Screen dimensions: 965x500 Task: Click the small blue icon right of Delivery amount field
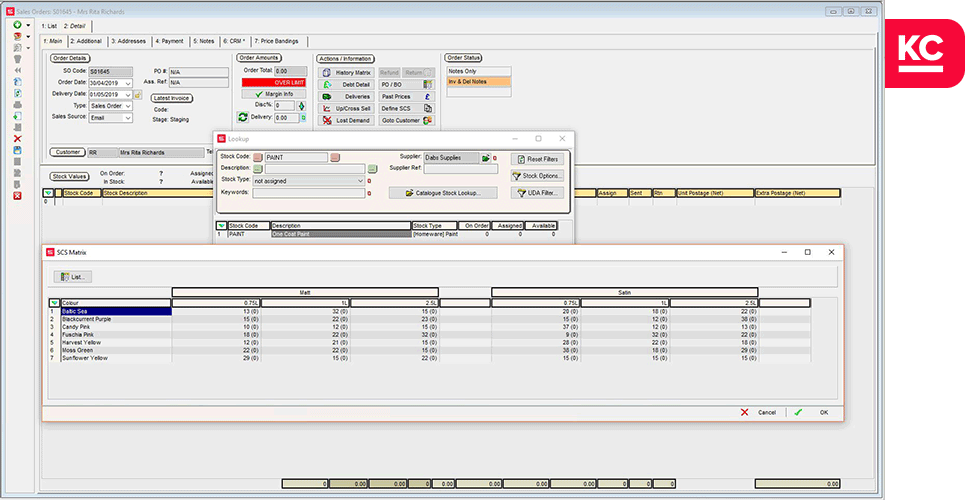click(303, 118)
